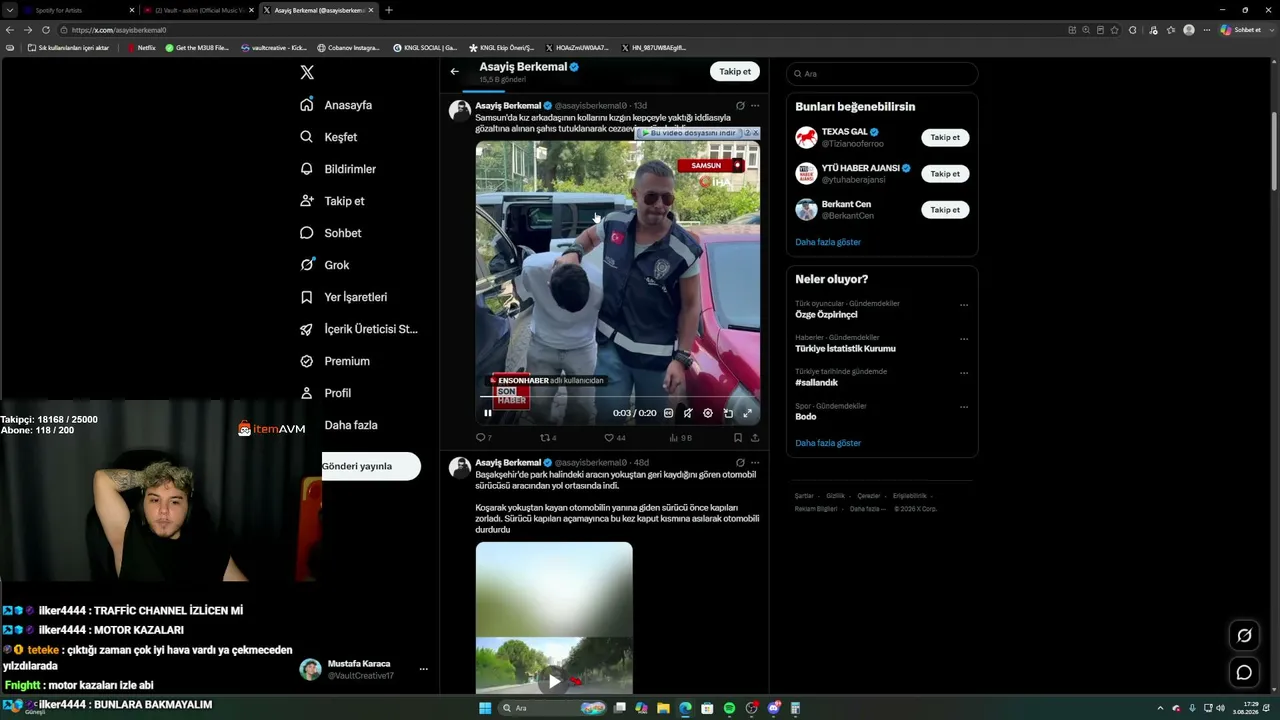This screenshot has width=1280, height=720.
Task: Unmute the Samsun video
Action: point(688,413)
